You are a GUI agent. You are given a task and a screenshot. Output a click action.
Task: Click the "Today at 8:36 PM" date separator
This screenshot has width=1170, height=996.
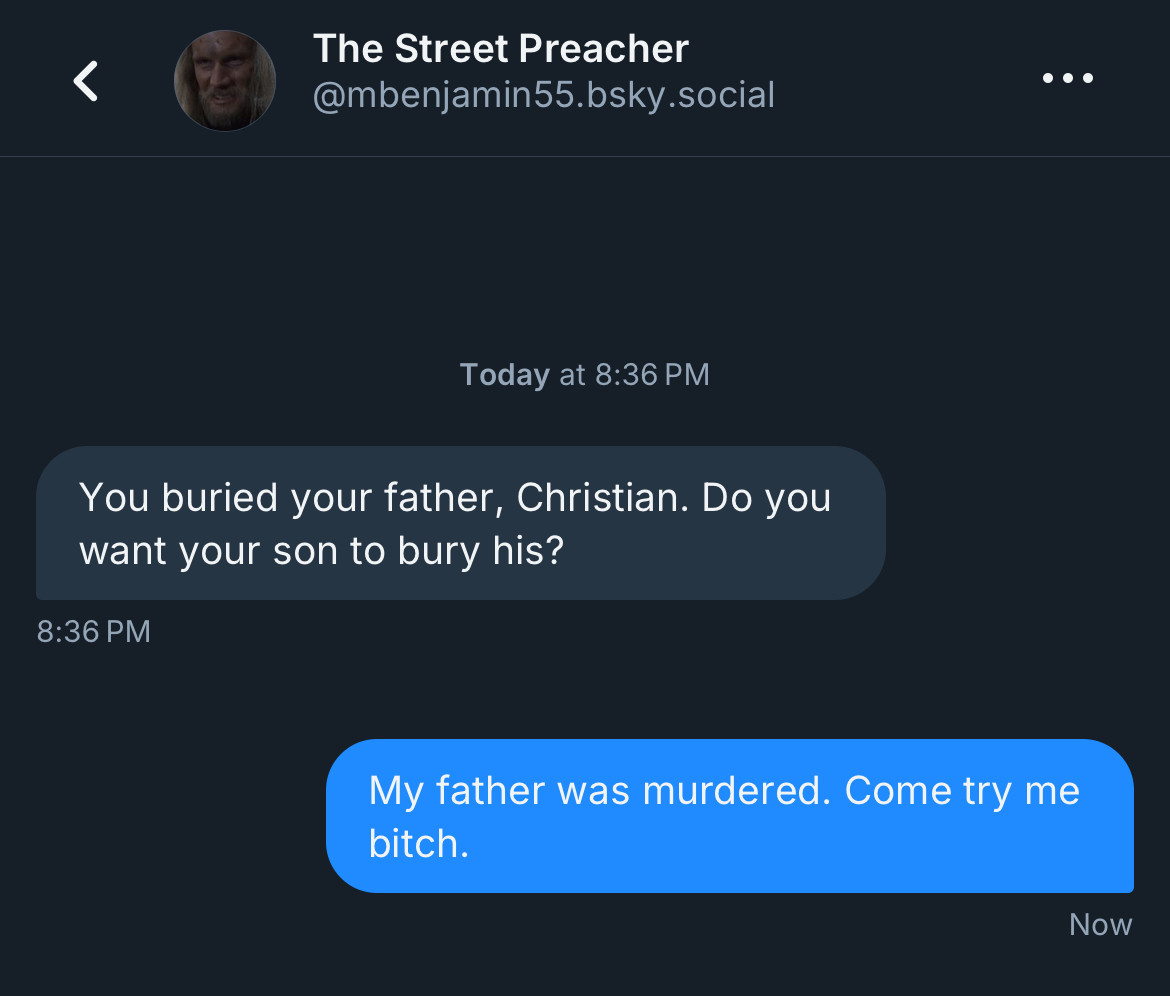coord(584,375)
